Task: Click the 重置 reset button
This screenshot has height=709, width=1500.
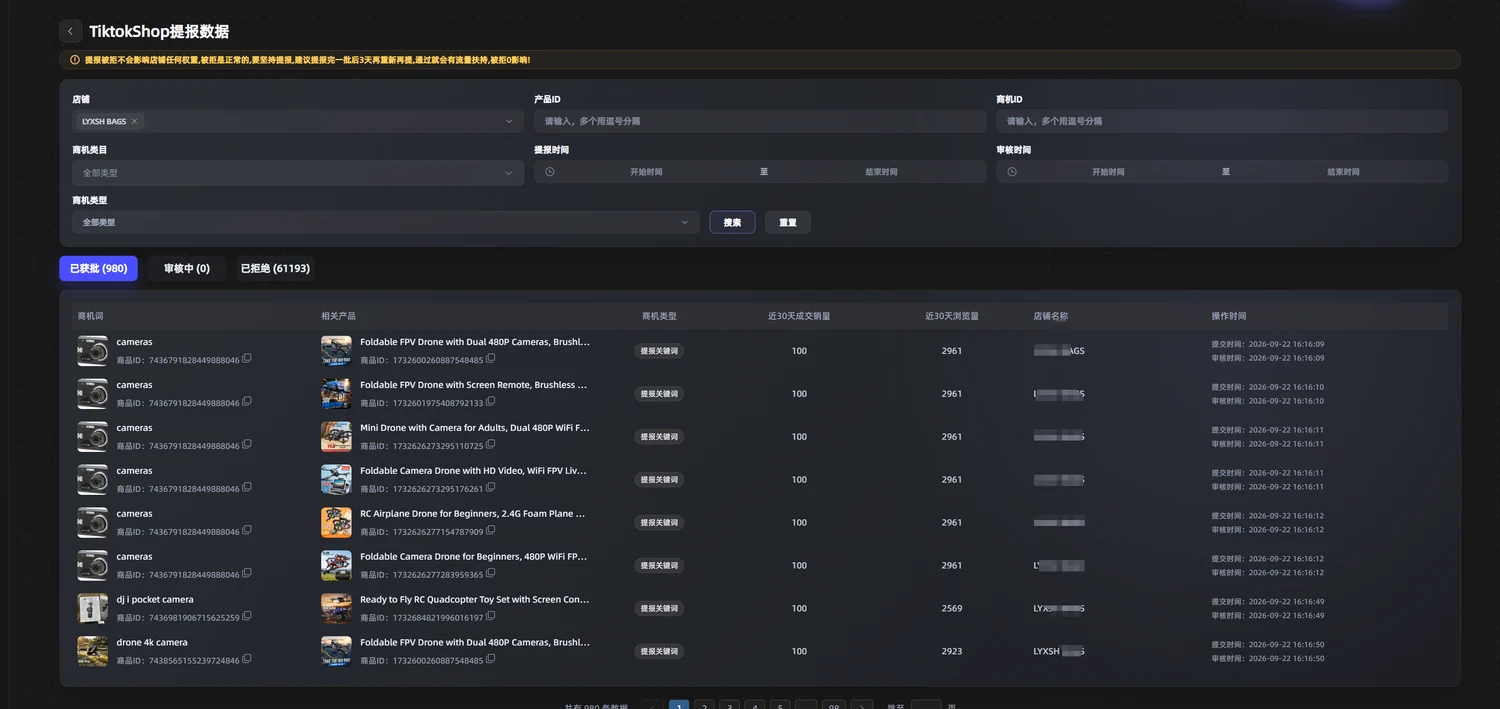Action: click(788, 222)
